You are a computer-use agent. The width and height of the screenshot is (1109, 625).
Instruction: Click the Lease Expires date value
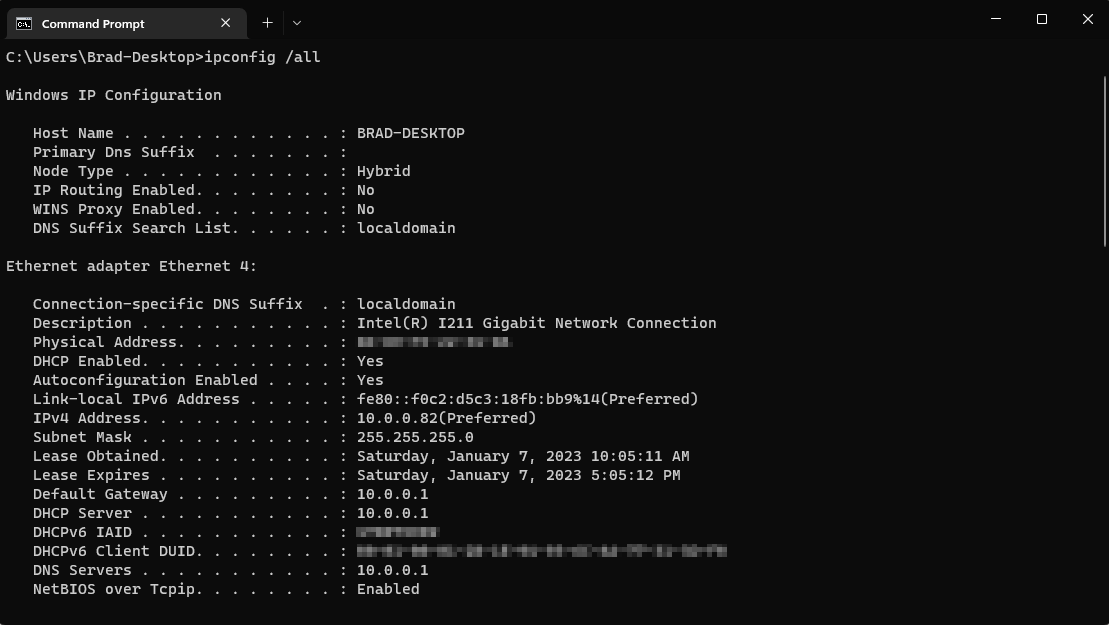pyautogui.click(x=518, y=475)
